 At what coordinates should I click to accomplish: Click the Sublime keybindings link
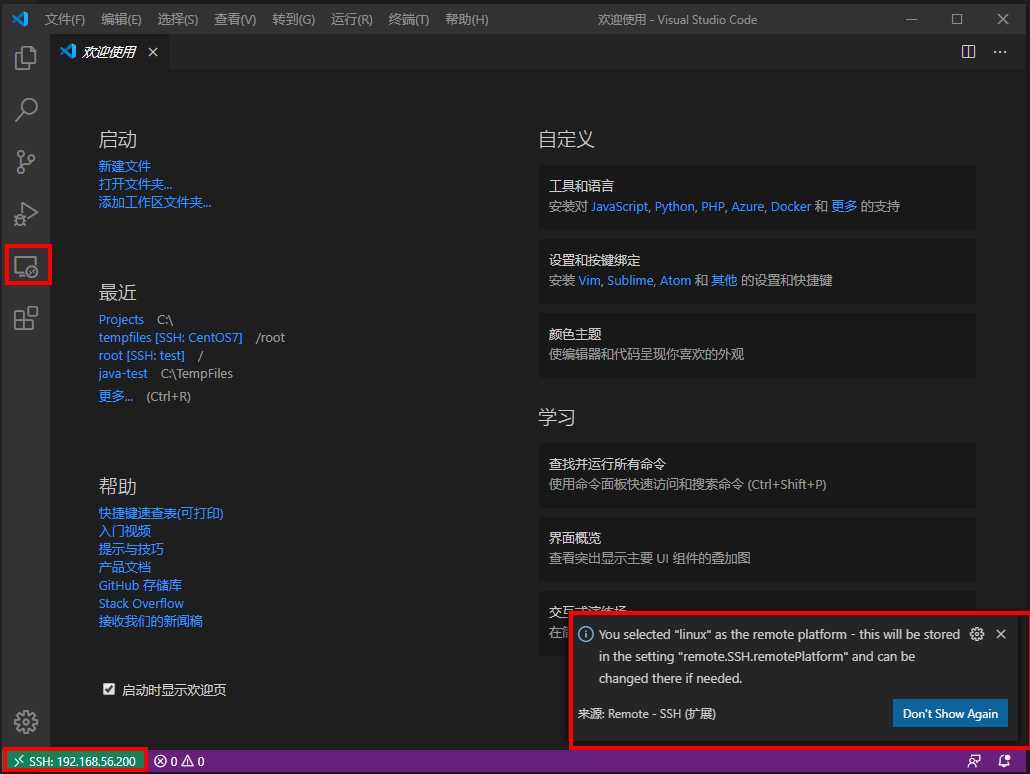[630, 281]
